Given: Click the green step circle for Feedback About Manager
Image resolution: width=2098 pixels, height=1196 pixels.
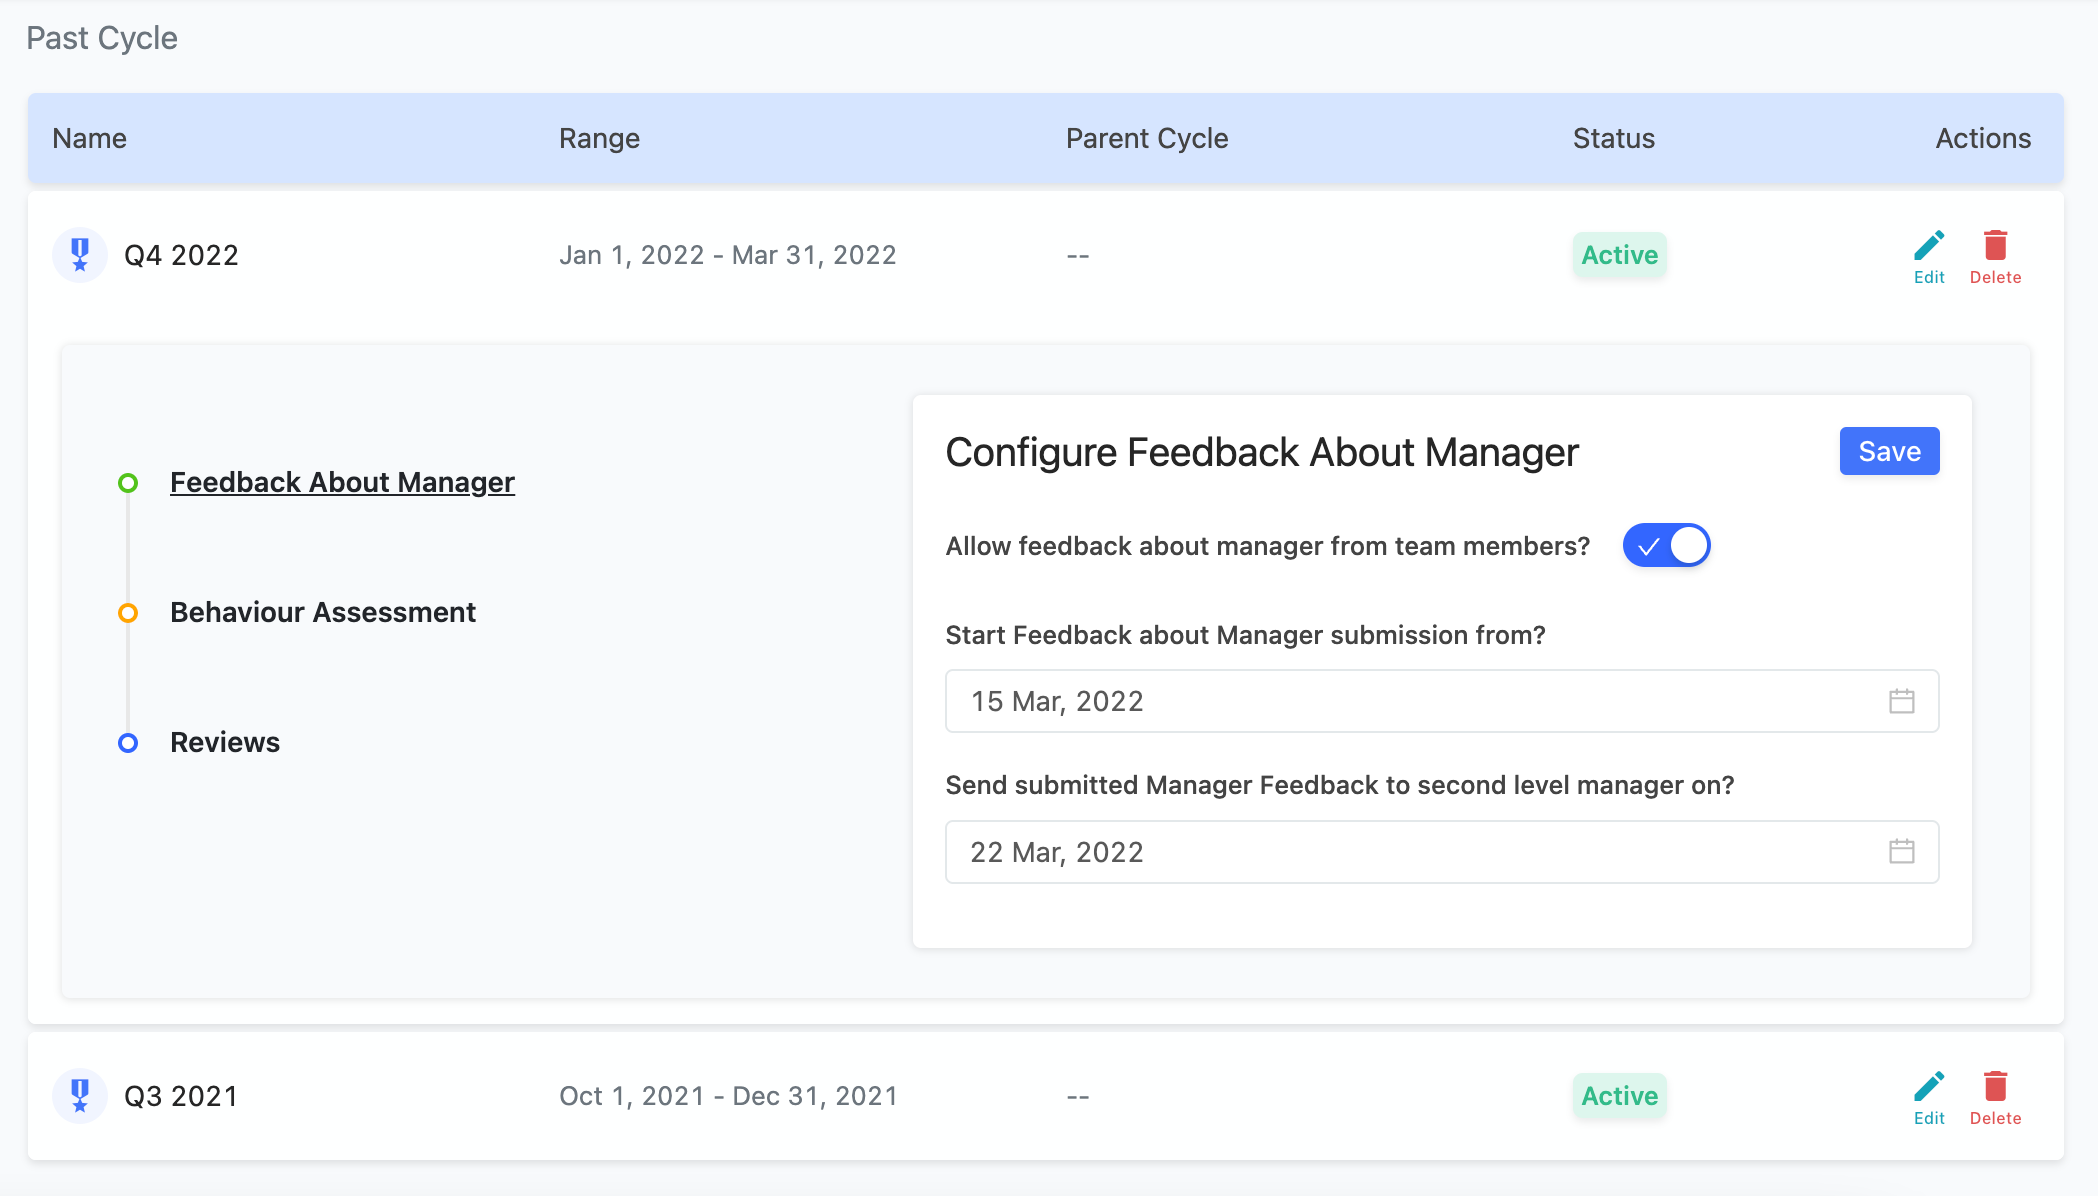Looking at the screenshot, I should (128, 483).
